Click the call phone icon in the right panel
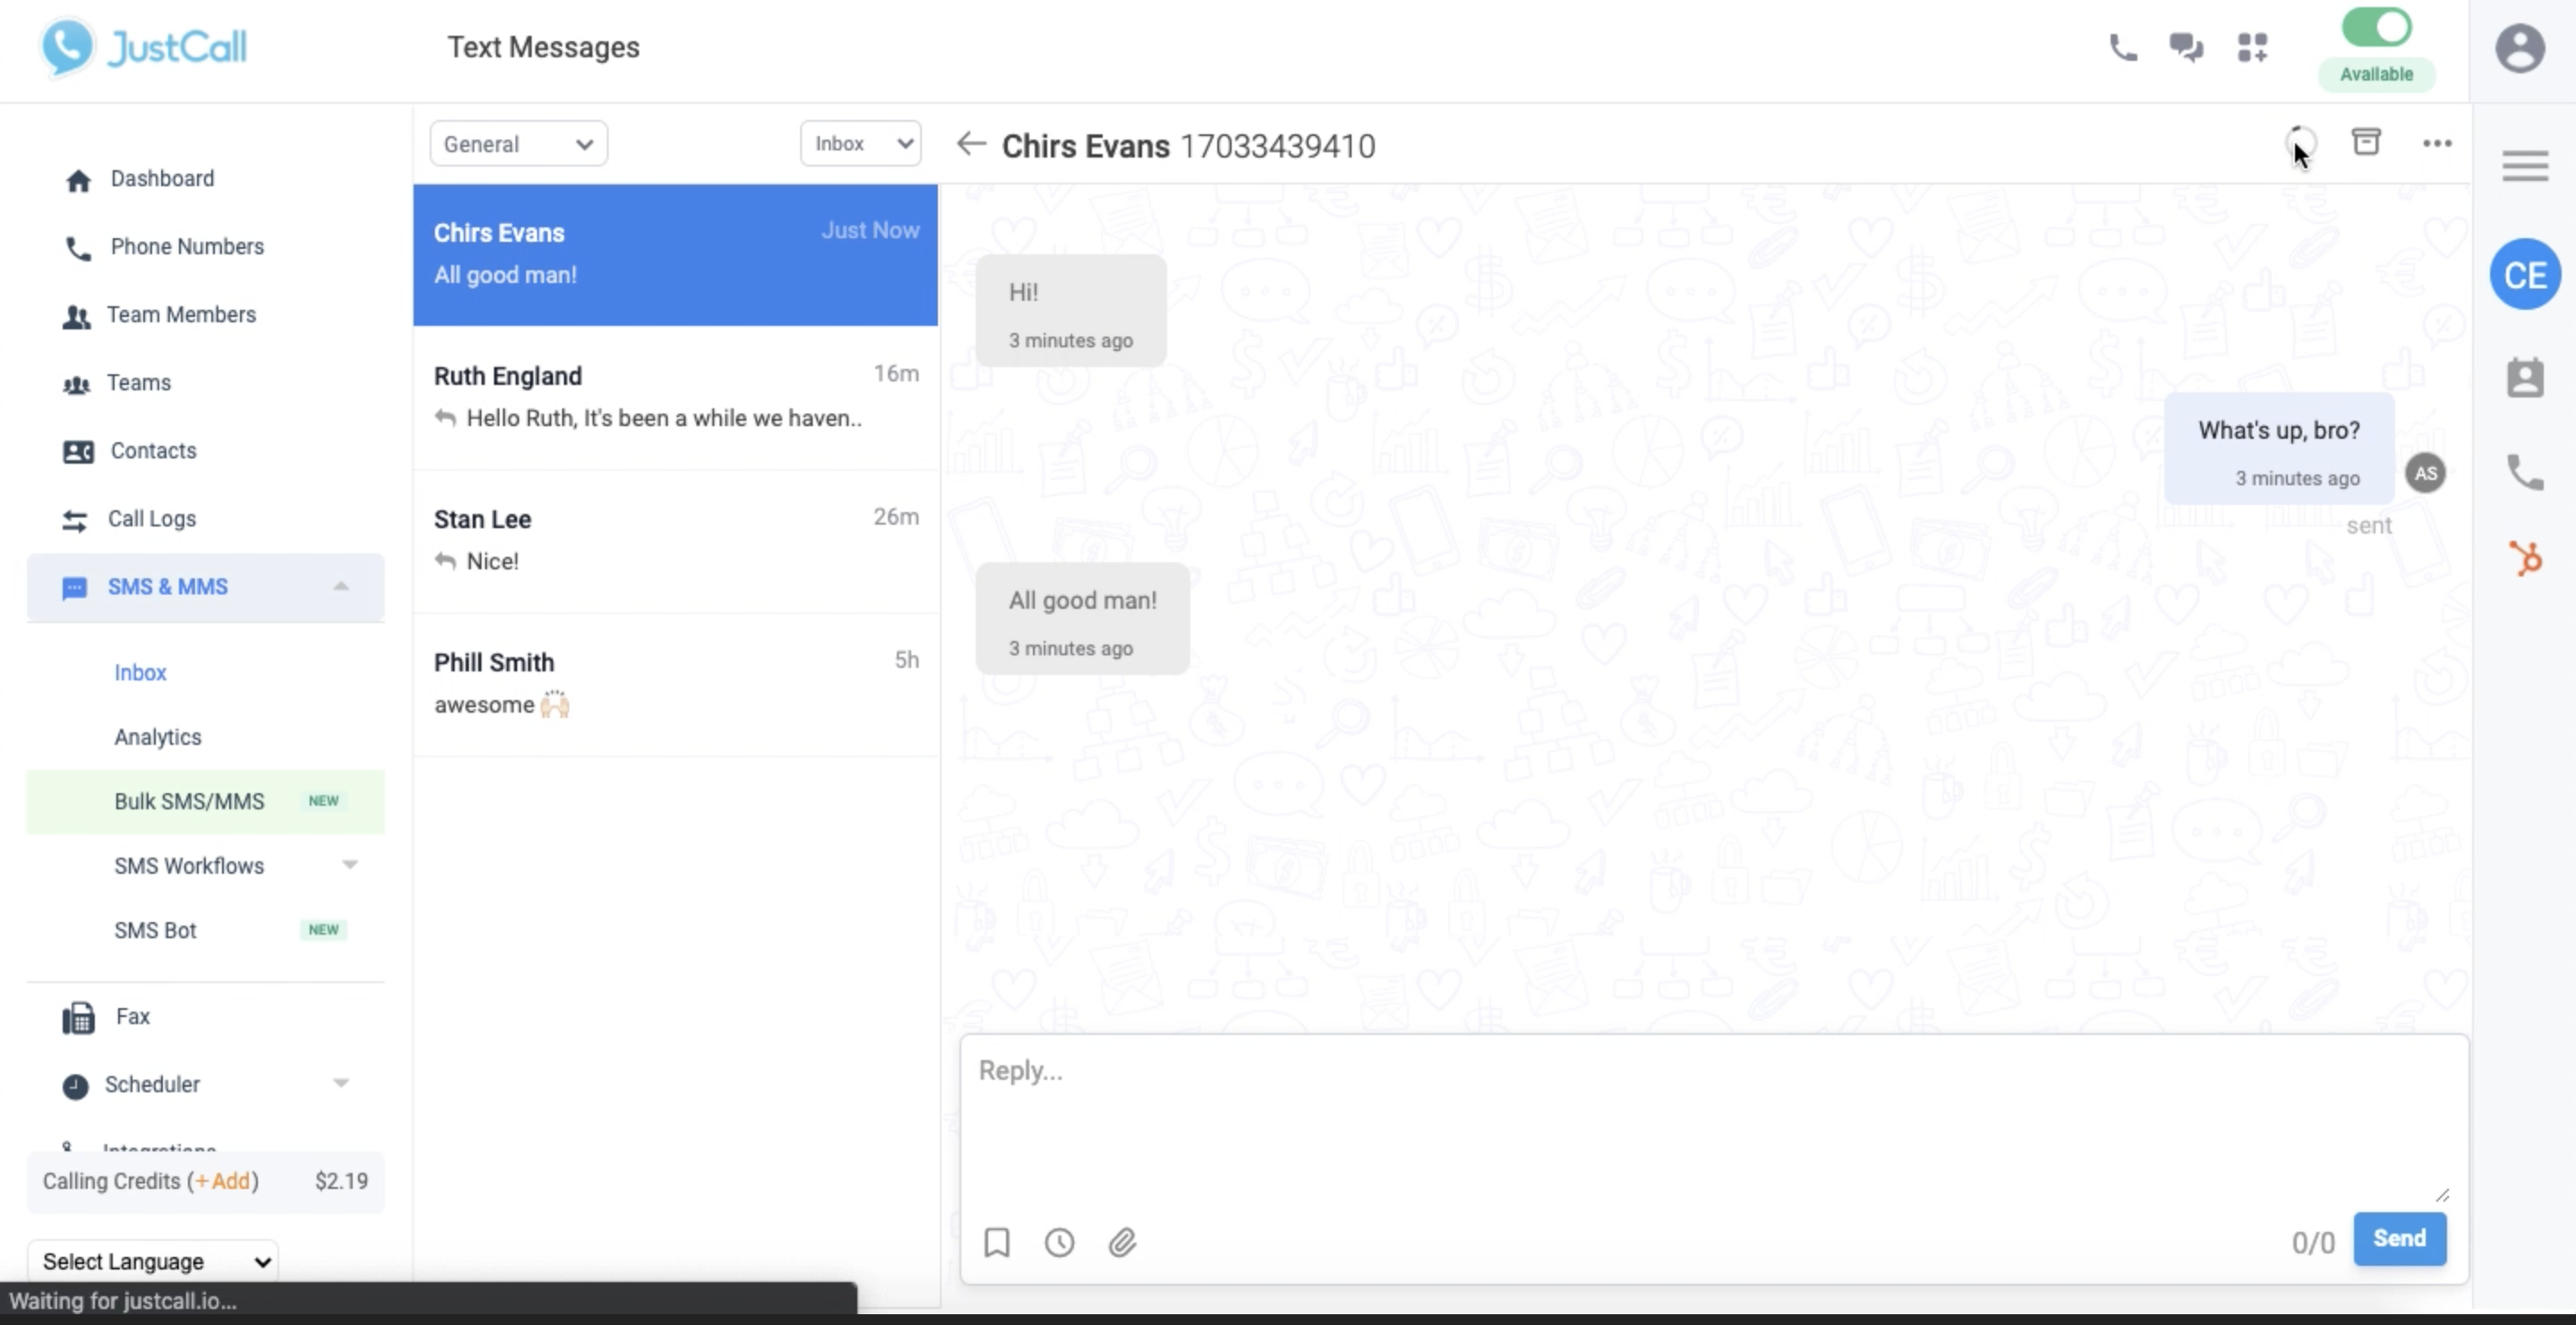 point(2525,471)
